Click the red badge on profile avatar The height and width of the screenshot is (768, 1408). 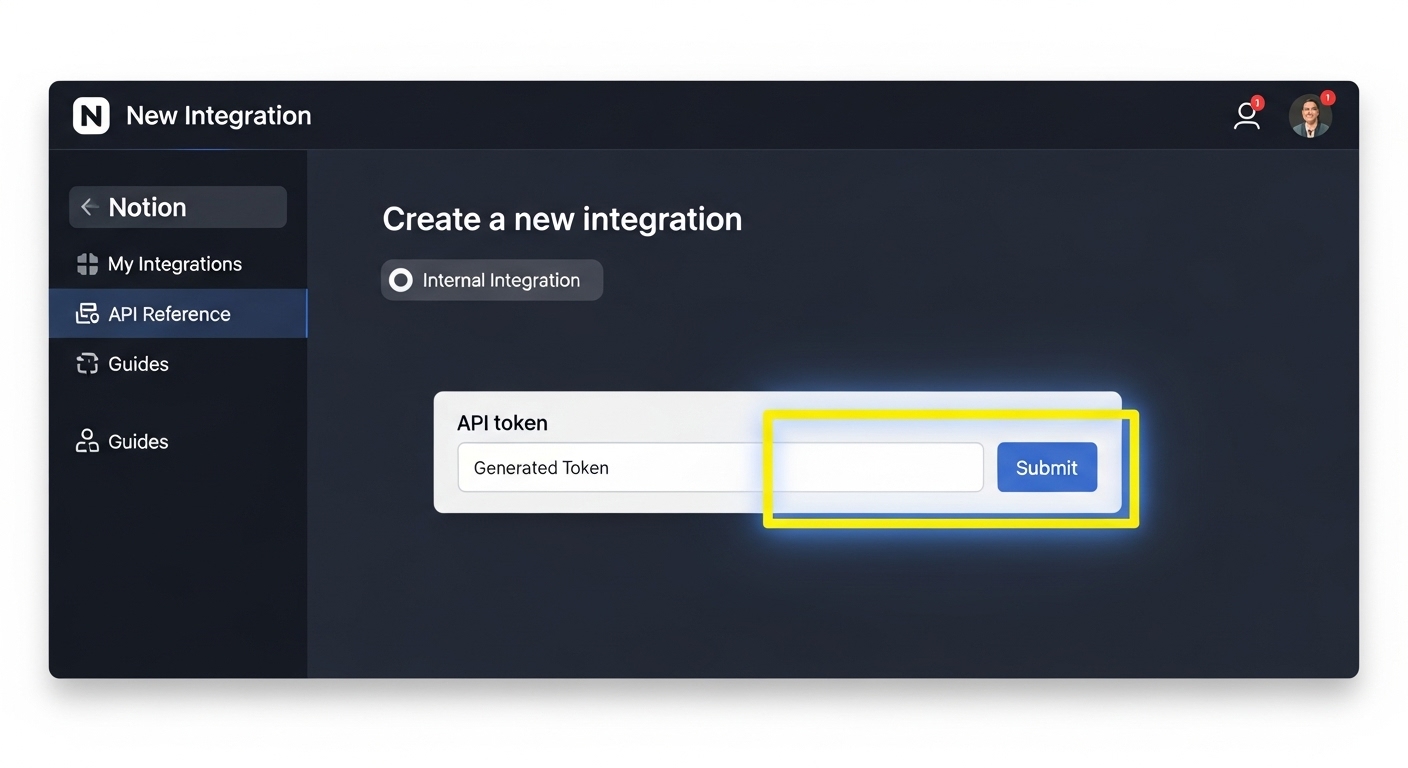click(1327, 98)
